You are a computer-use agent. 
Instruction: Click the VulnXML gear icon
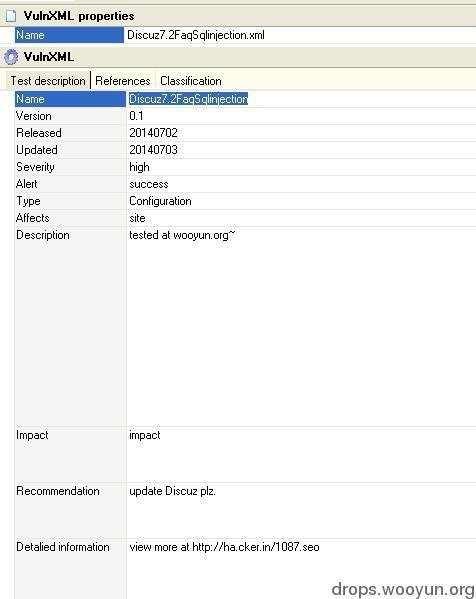11,57
